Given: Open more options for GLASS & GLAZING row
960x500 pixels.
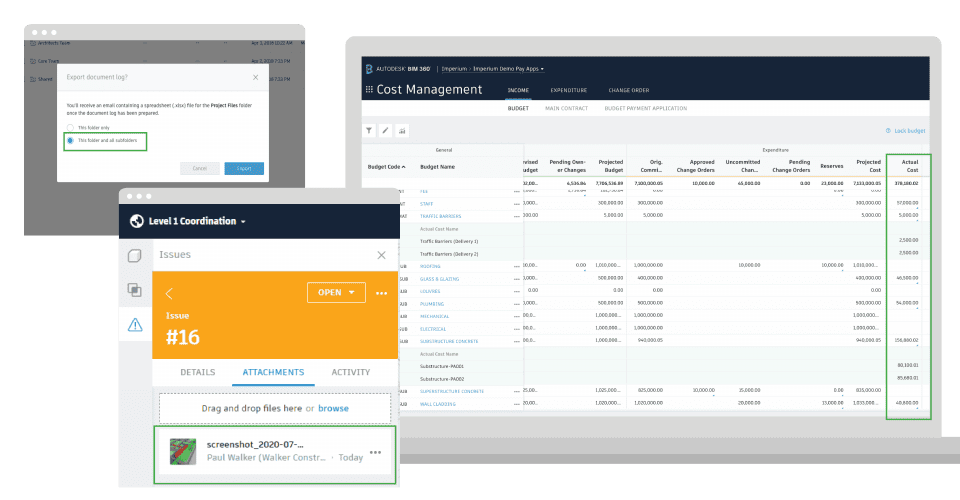Looking at the screenshot, I should pyautogui.click(x=517, y=279).
